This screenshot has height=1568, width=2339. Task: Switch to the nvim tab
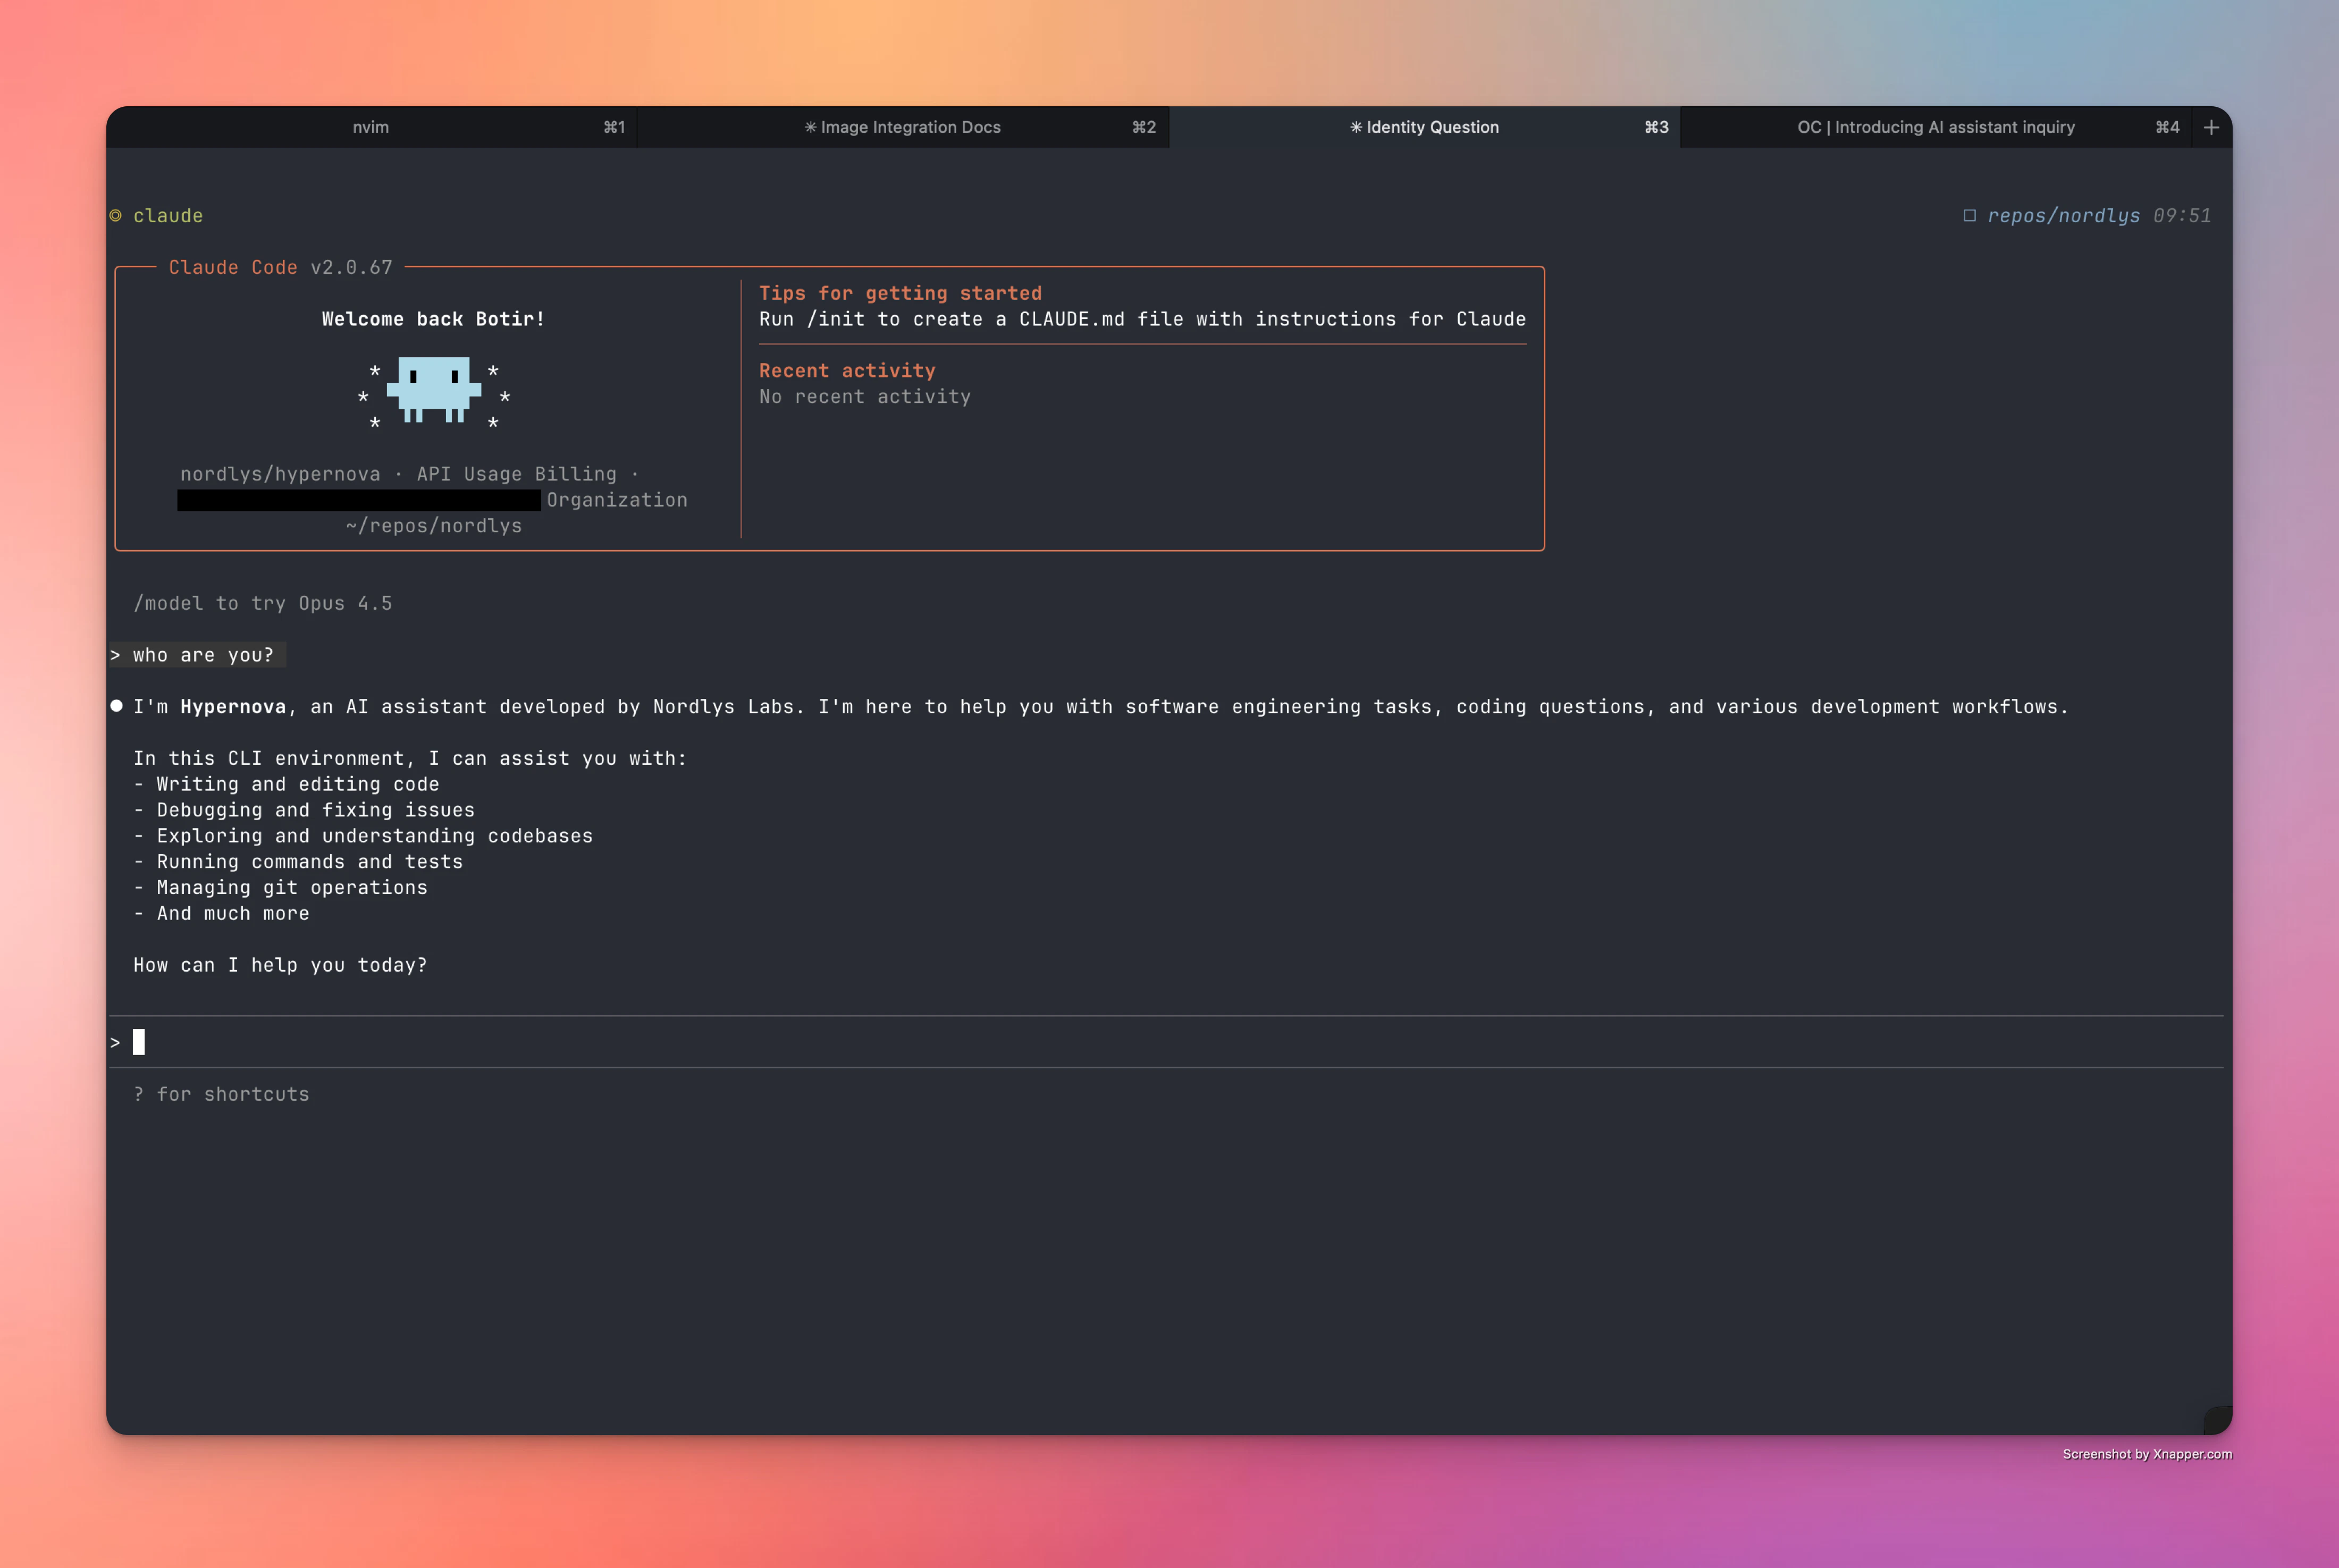point(371,127)
